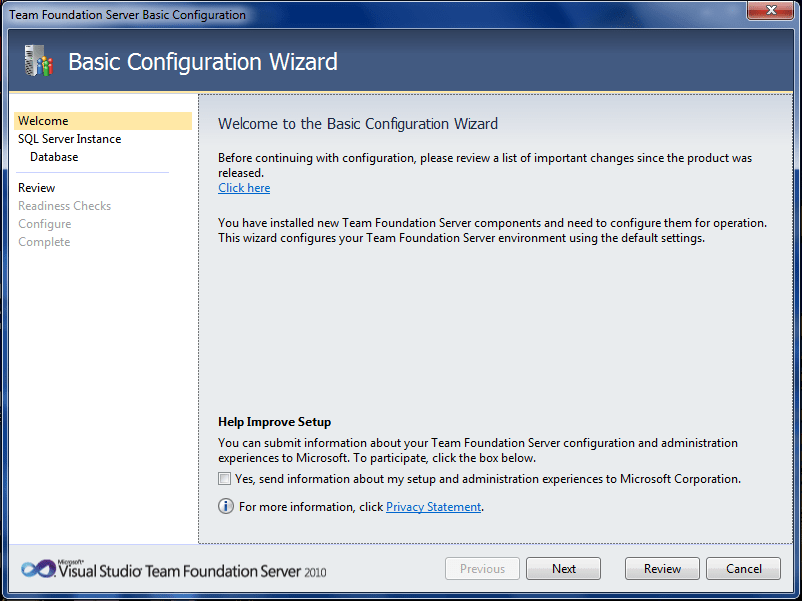Jump to the Review step in sidebar
The width and height of the screenshot is (802, 601).
coord(36,188)
